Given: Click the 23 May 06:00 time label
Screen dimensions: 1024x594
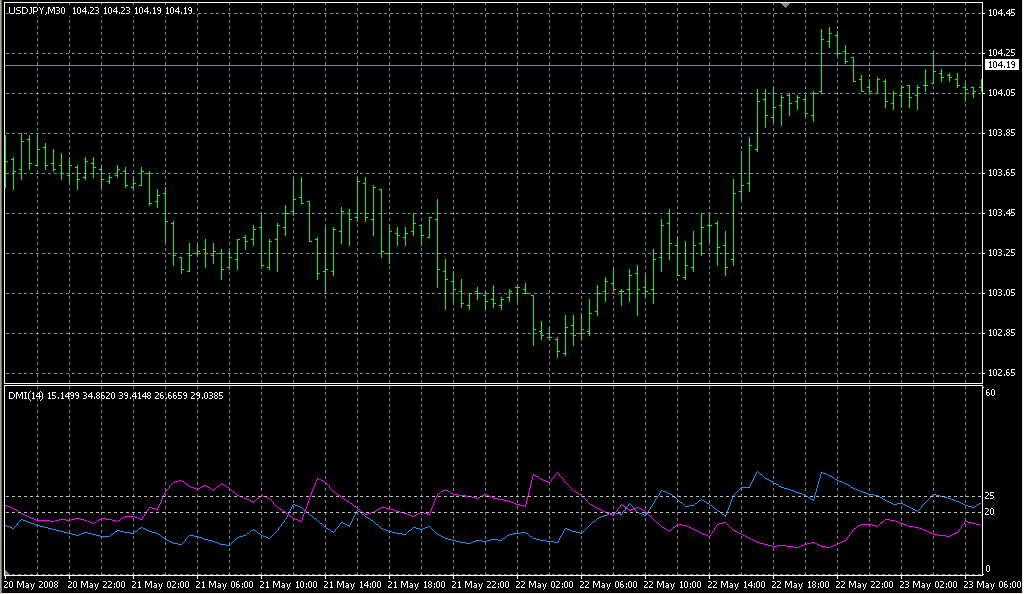Looking at the screenshot, I should pyautogui.click(x=993, y=584).
